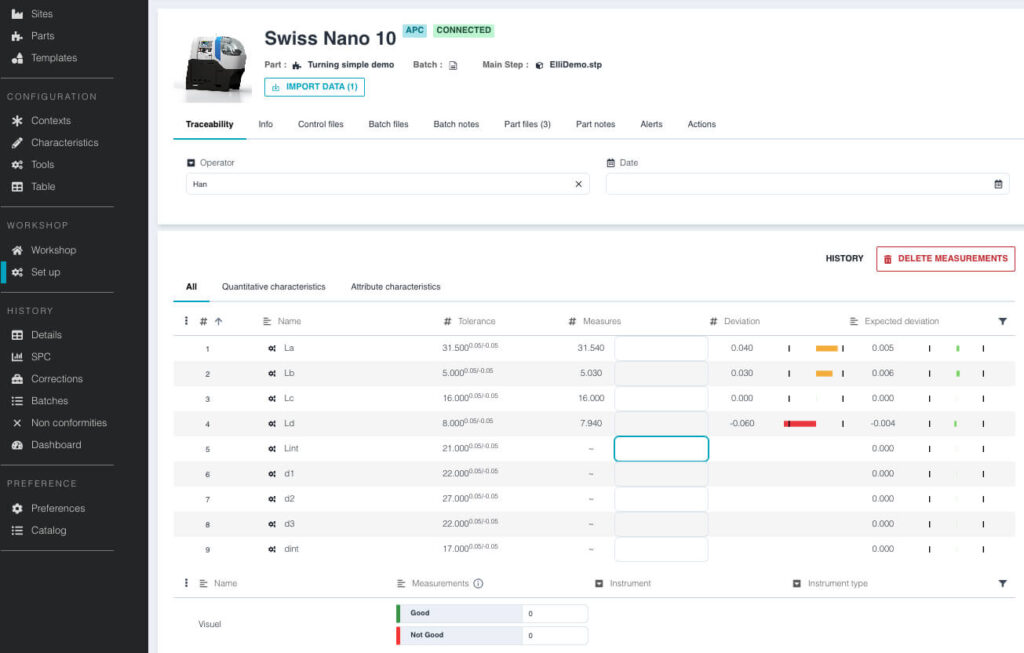Sort by Expected deviation column header
The height and width of the screenshot is (653, 1024).
click(901, 321)
